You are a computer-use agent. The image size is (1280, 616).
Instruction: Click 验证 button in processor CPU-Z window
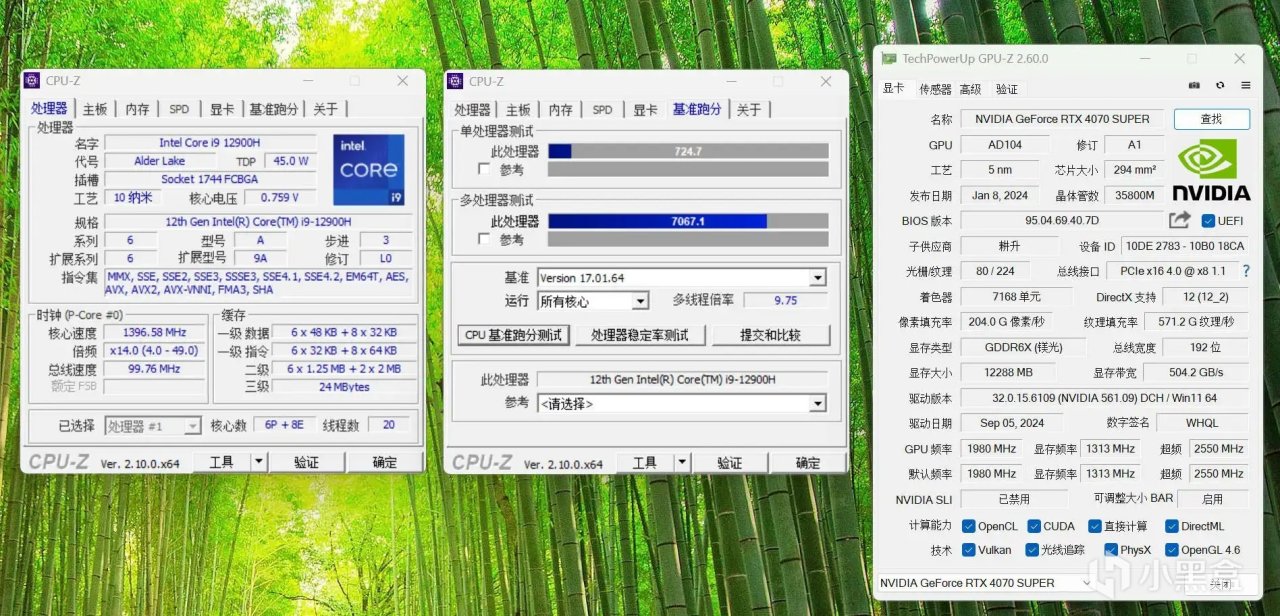pos(306,462)
